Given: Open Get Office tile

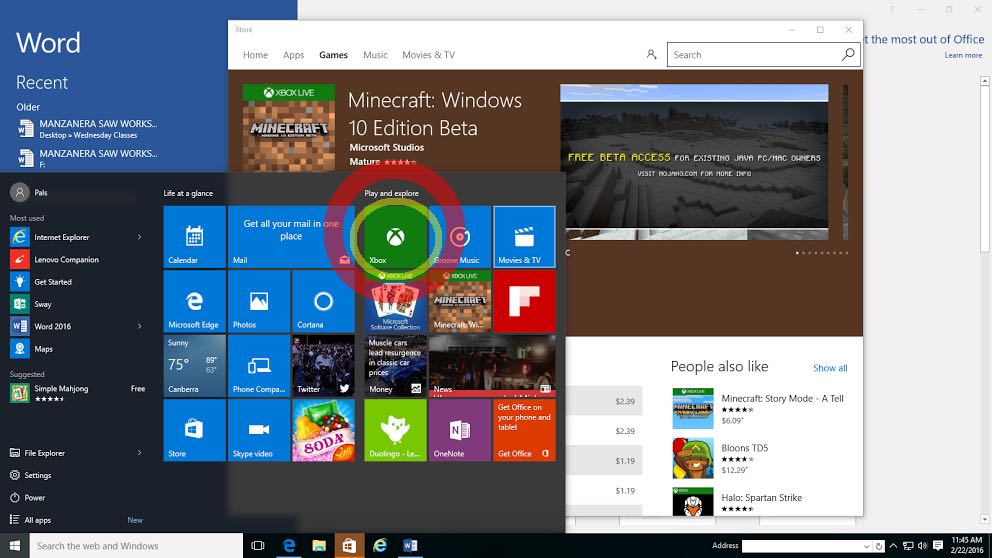Looking at the screenshot, I should 524,430.
